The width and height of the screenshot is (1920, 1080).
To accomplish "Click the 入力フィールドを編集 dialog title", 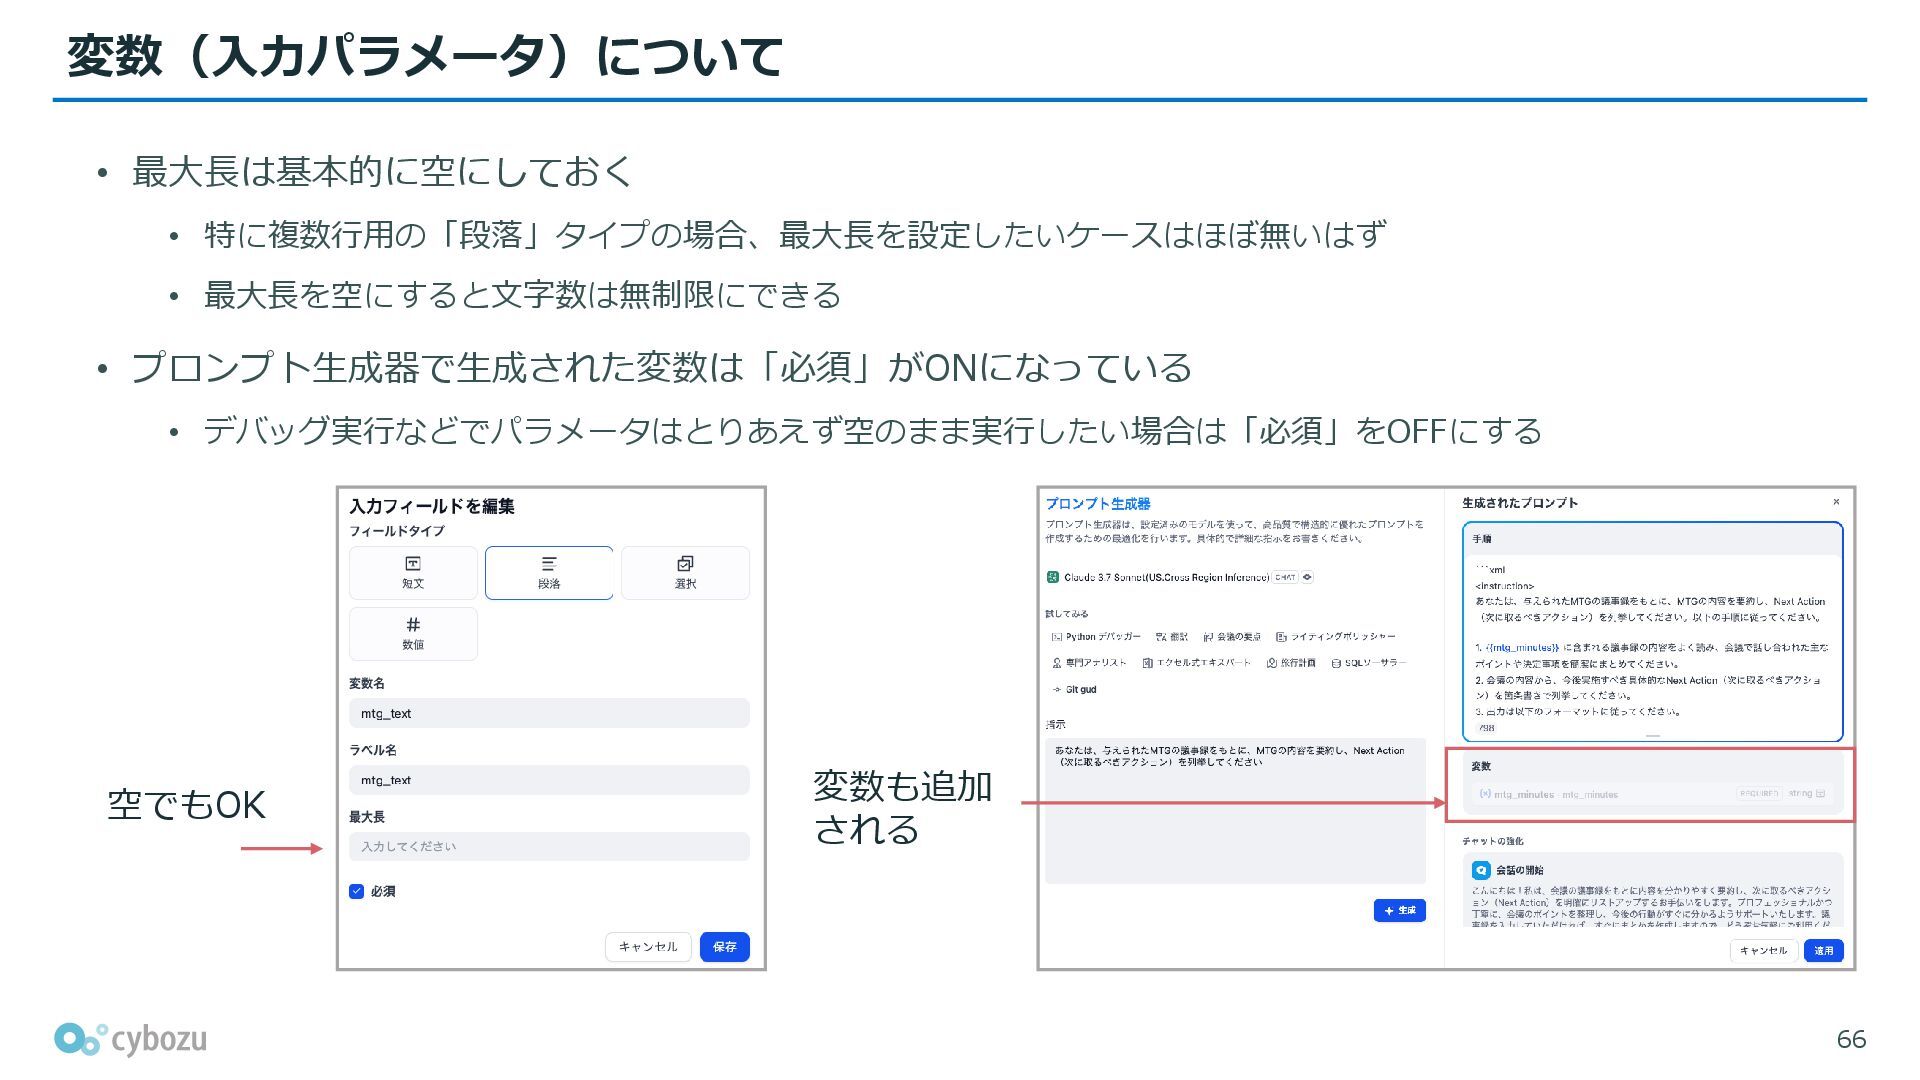I will (432, 506).
